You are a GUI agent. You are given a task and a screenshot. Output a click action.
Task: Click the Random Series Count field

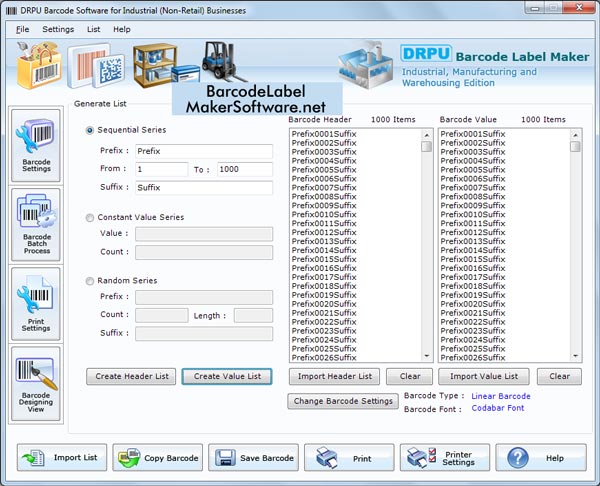click(161, 315)
